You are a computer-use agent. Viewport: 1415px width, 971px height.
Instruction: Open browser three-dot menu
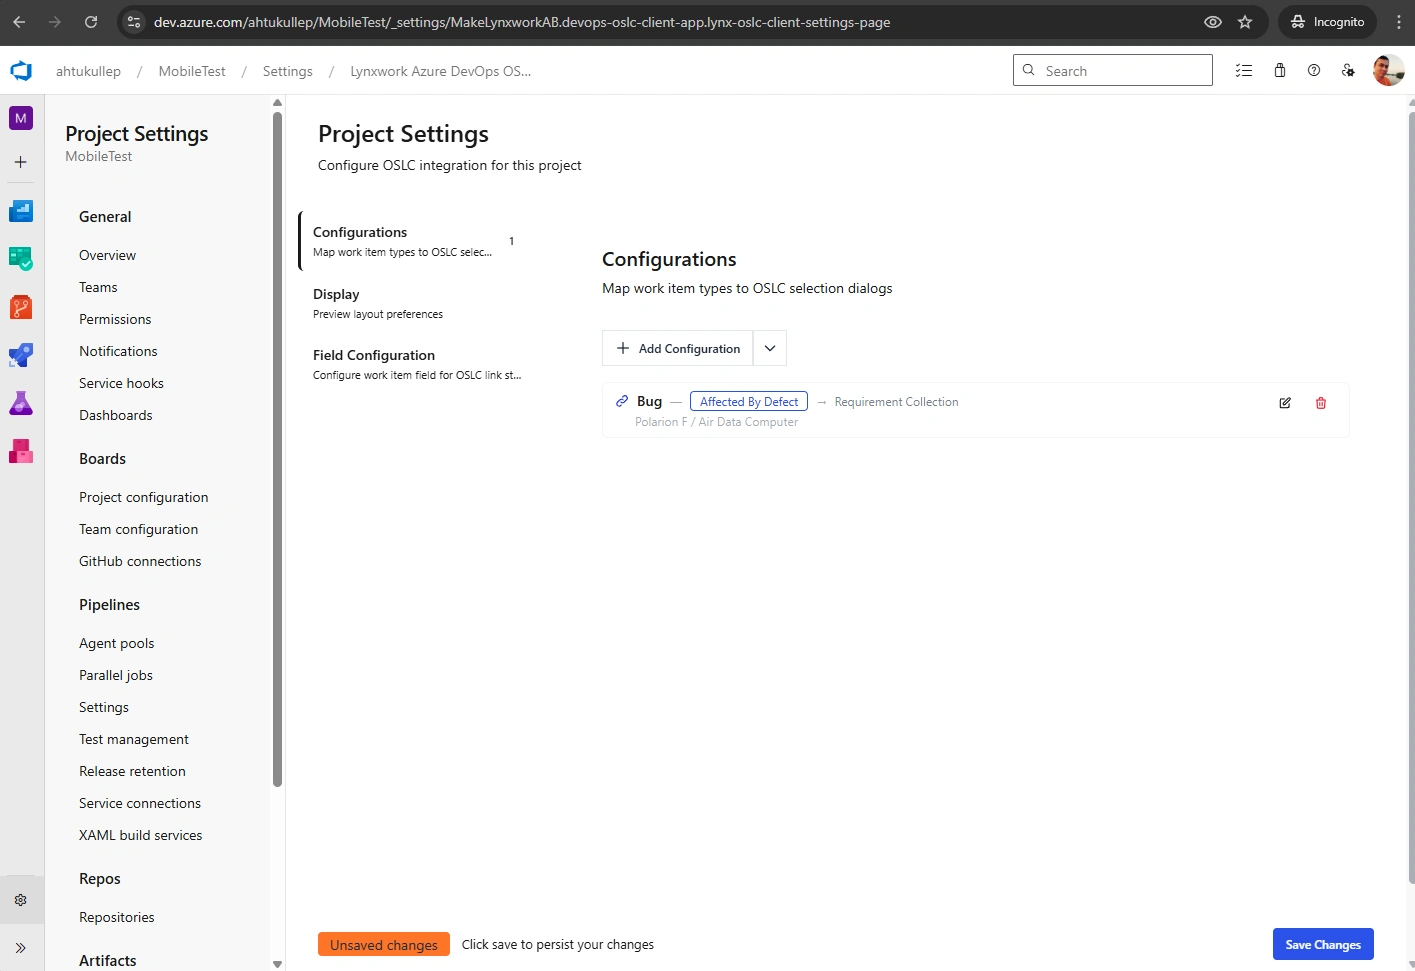click(x=1399, y=22)
